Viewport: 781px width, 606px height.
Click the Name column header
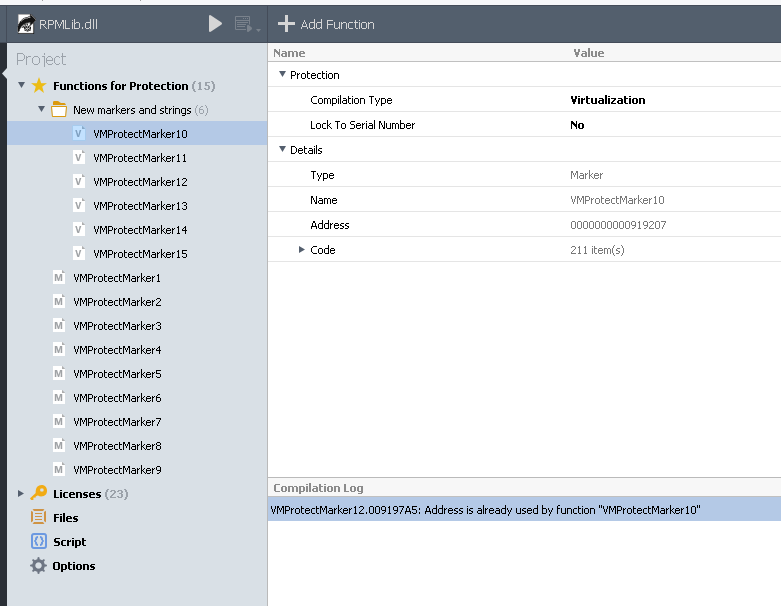(289, 53)
